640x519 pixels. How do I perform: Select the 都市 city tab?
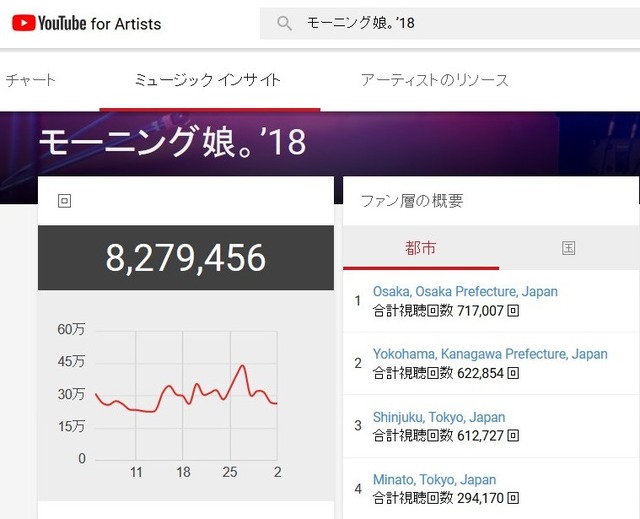(420, 248)
